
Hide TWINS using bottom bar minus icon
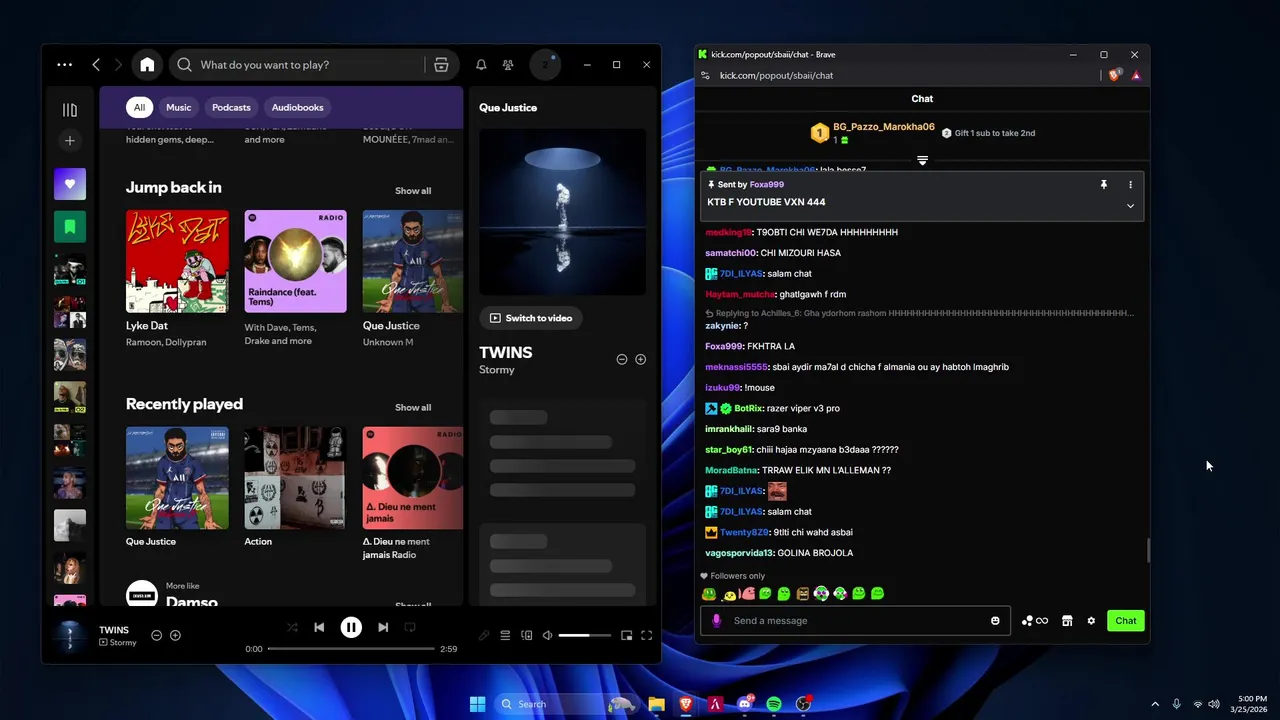tap(156, 635)
